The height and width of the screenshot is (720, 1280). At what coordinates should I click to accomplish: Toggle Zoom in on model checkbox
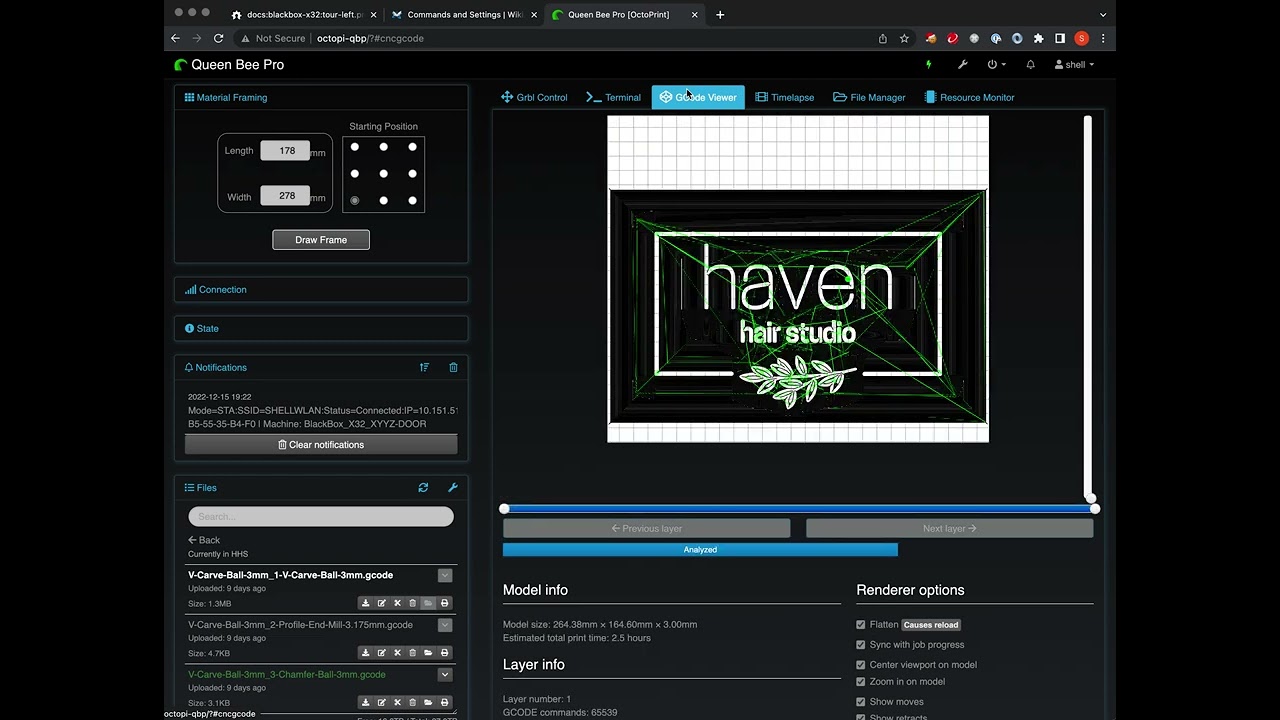861,682
